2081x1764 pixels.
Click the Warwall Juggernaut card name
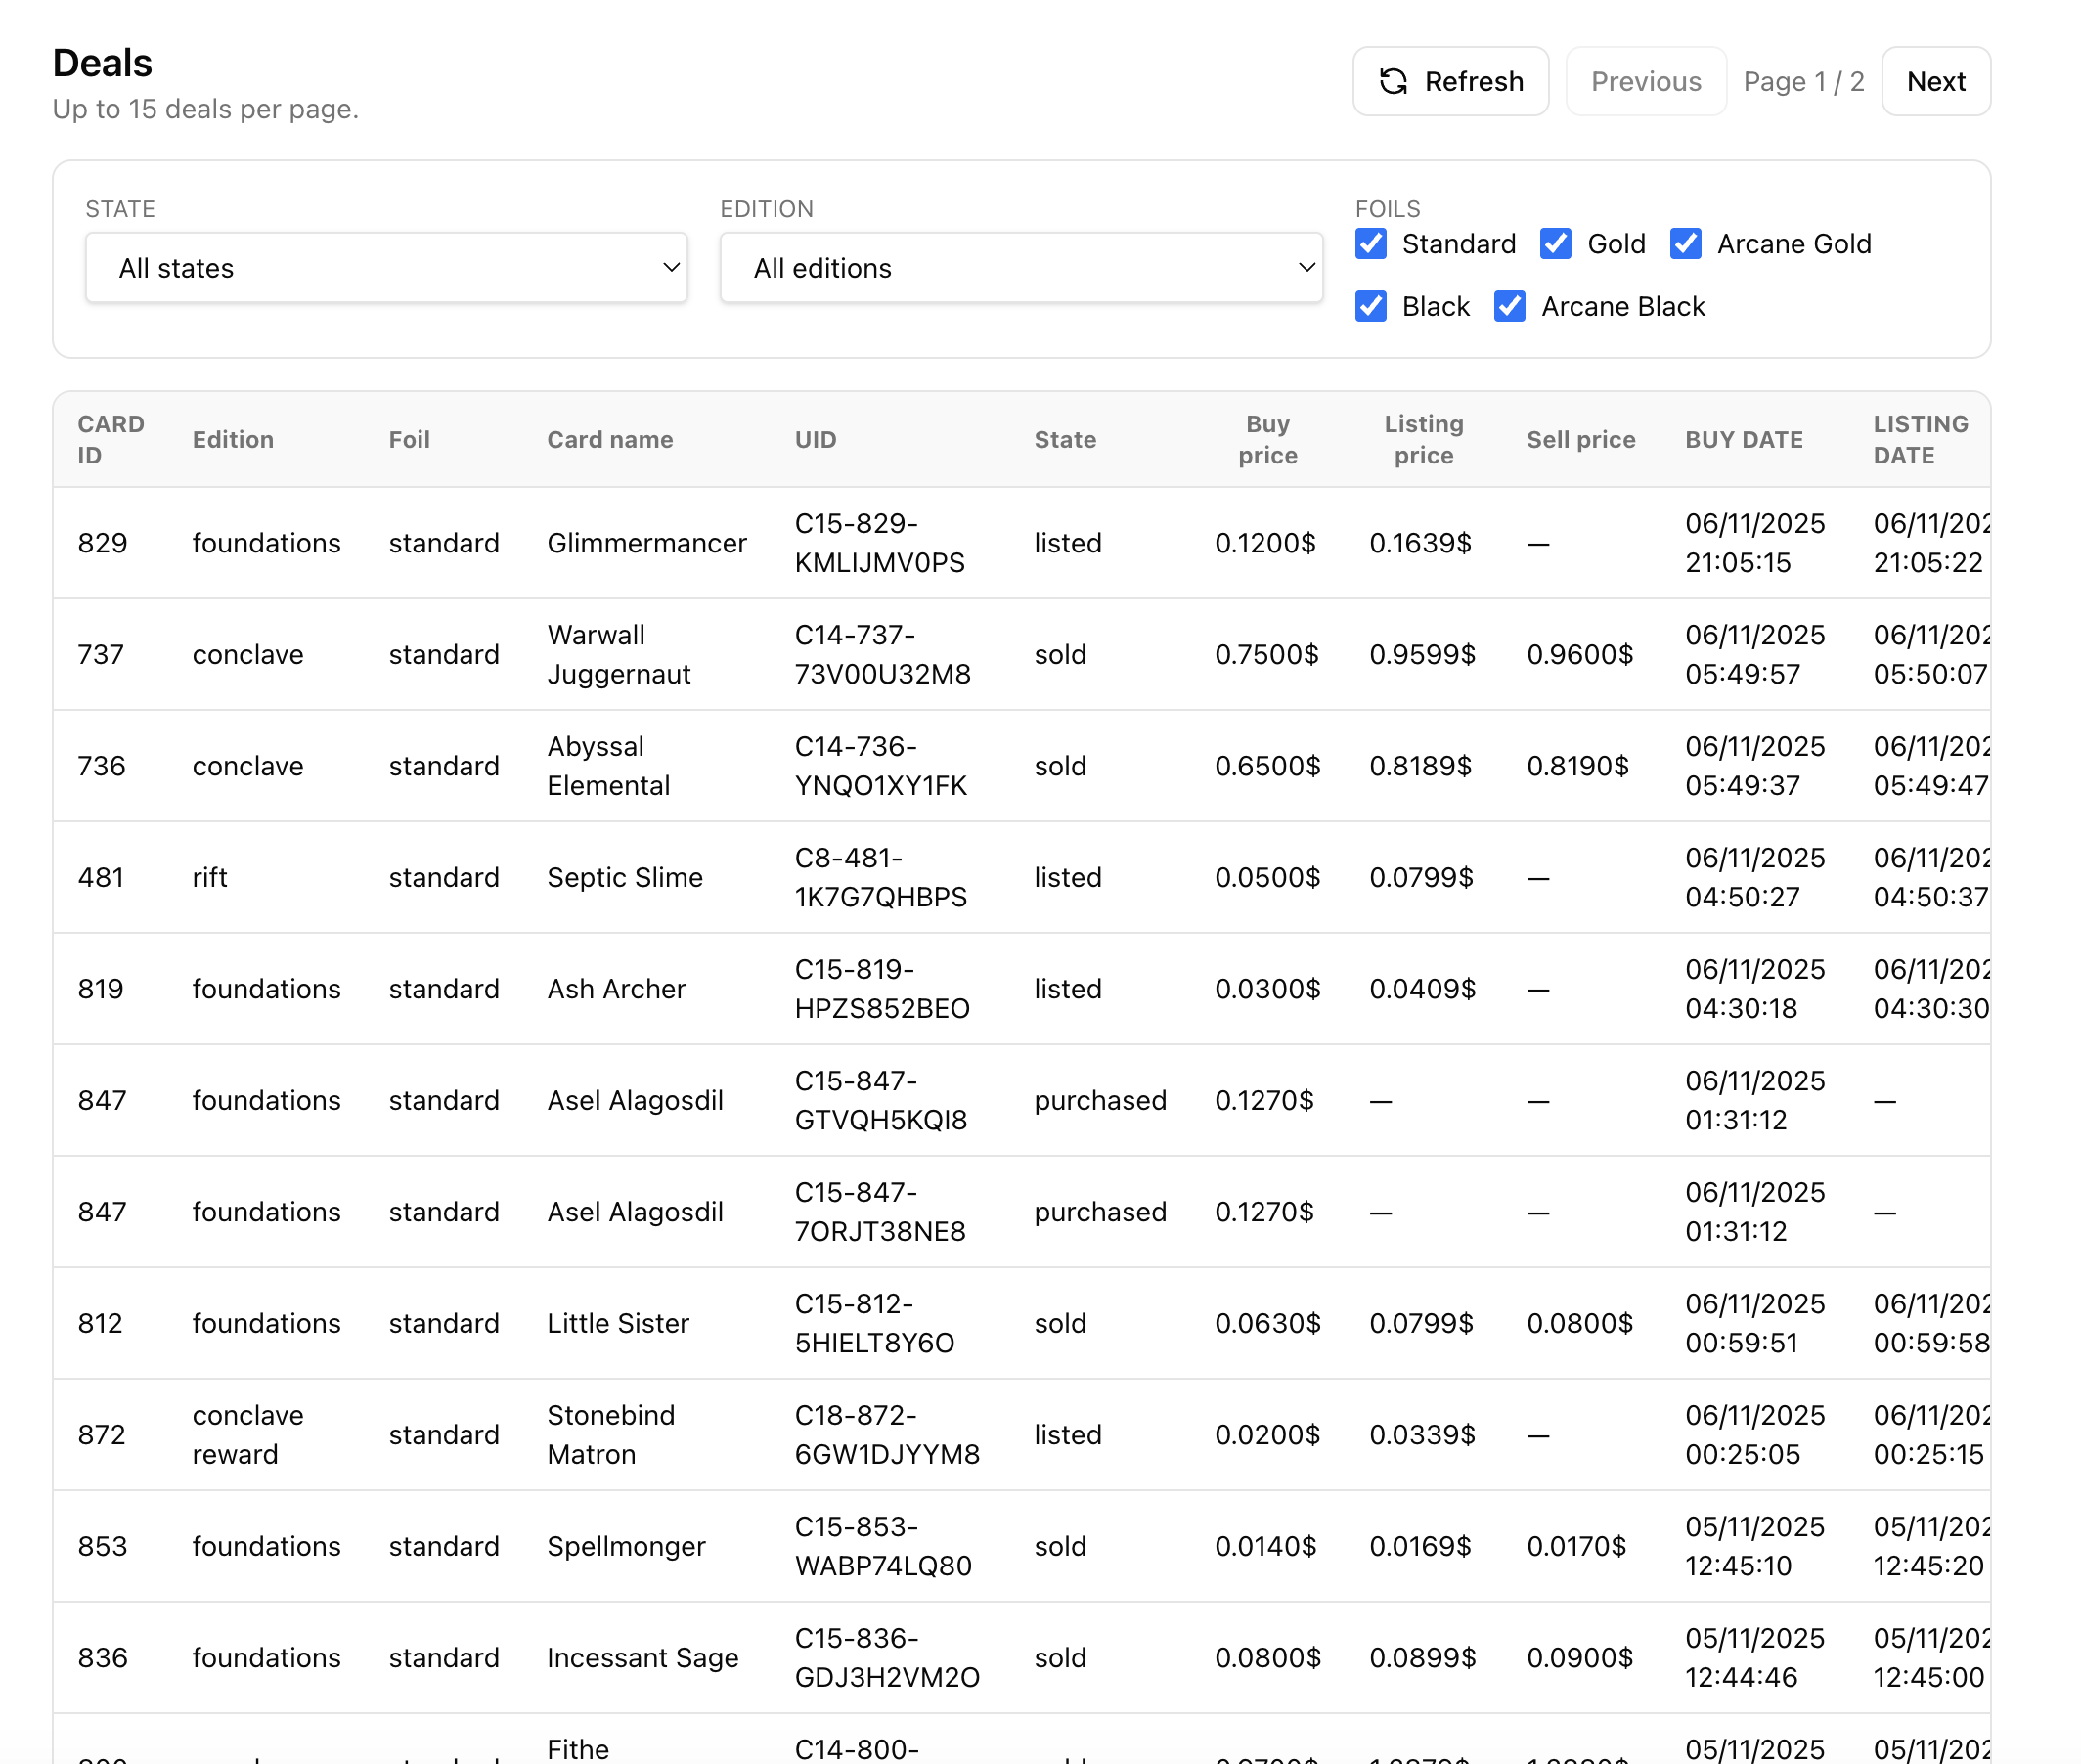(618, 654)
